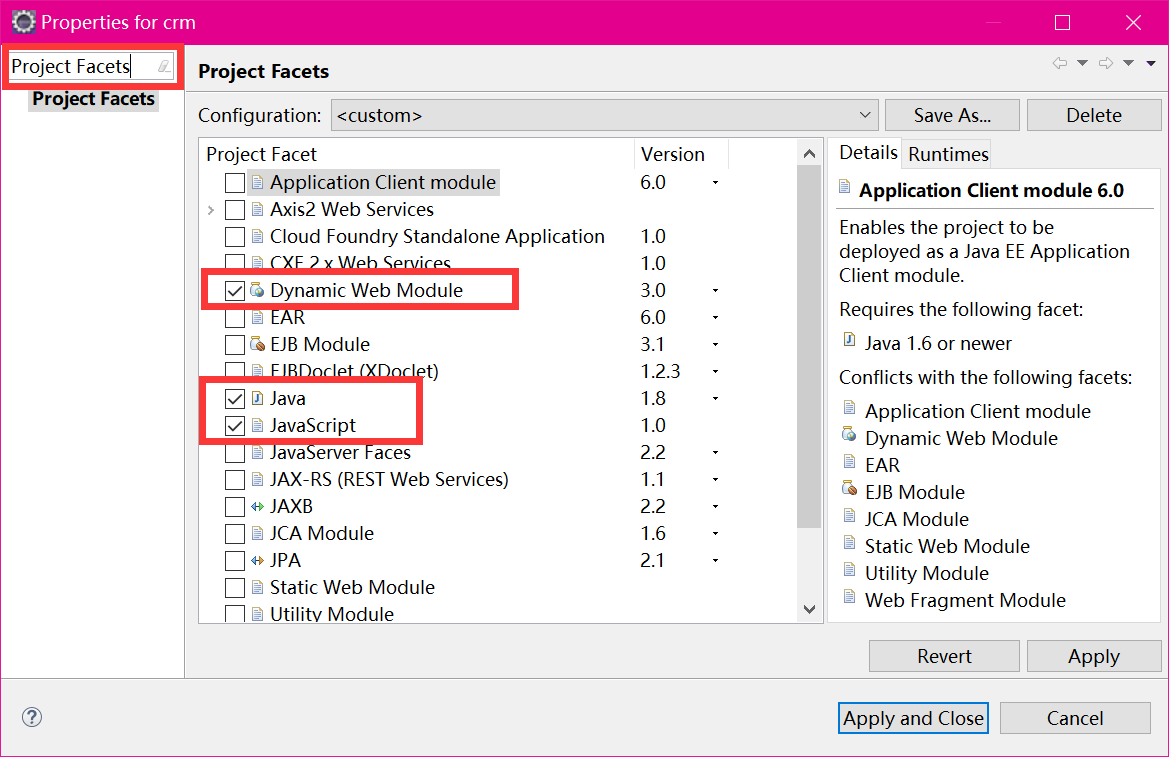Screen dimensions: 1169x757
Task: Click the Save As button
Action: click(951, 114)
